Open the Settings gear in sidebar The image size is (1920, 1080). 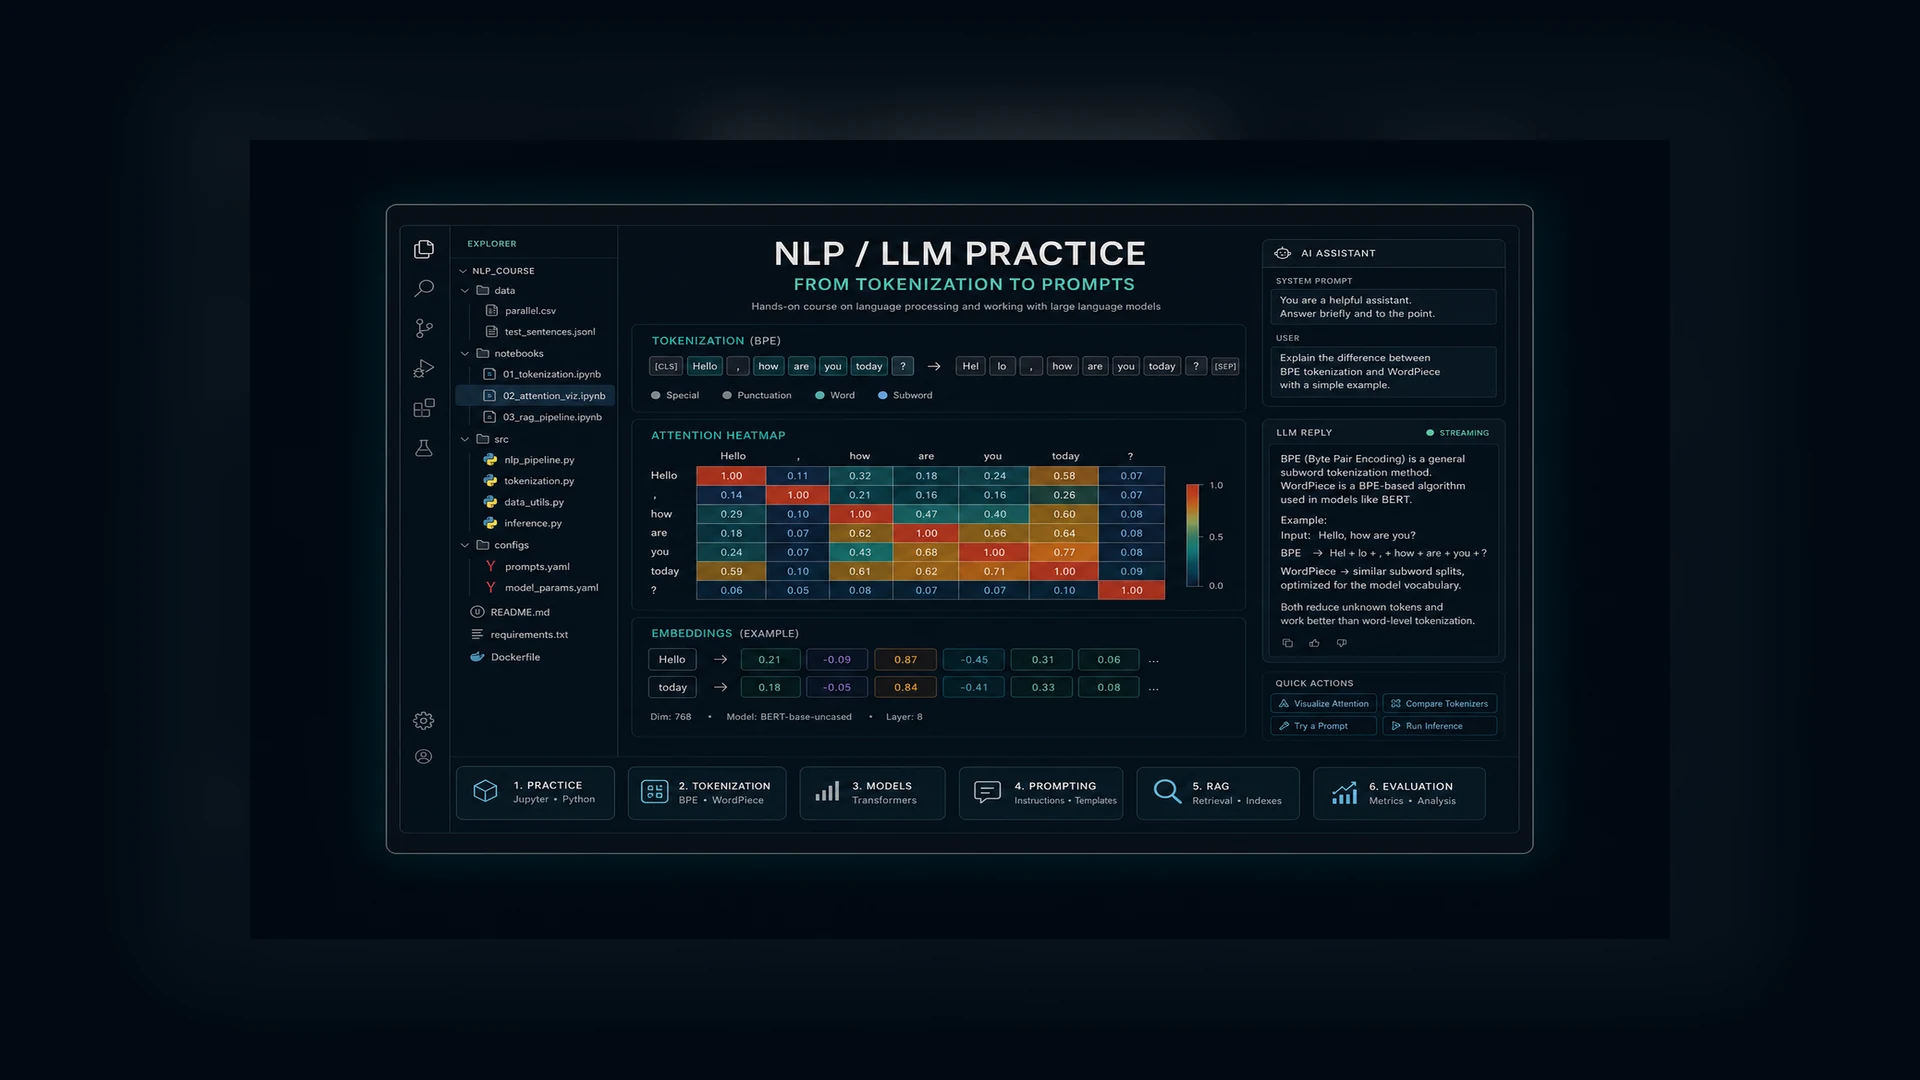click(x=424, y=720)
